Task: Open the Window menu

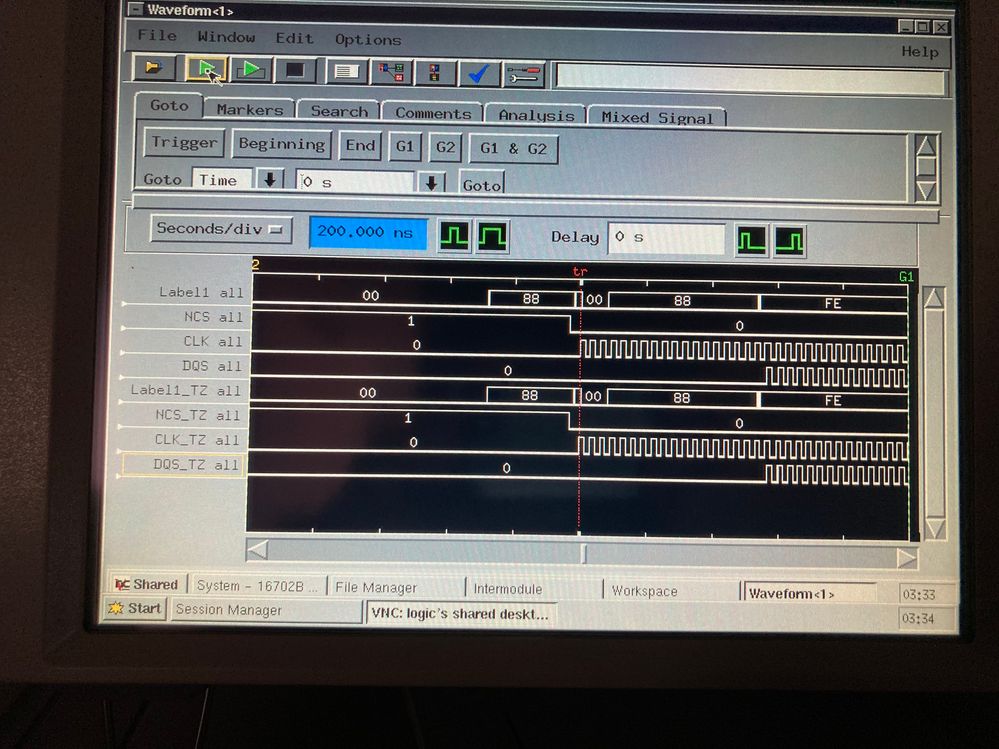Action: coord(226,37)
